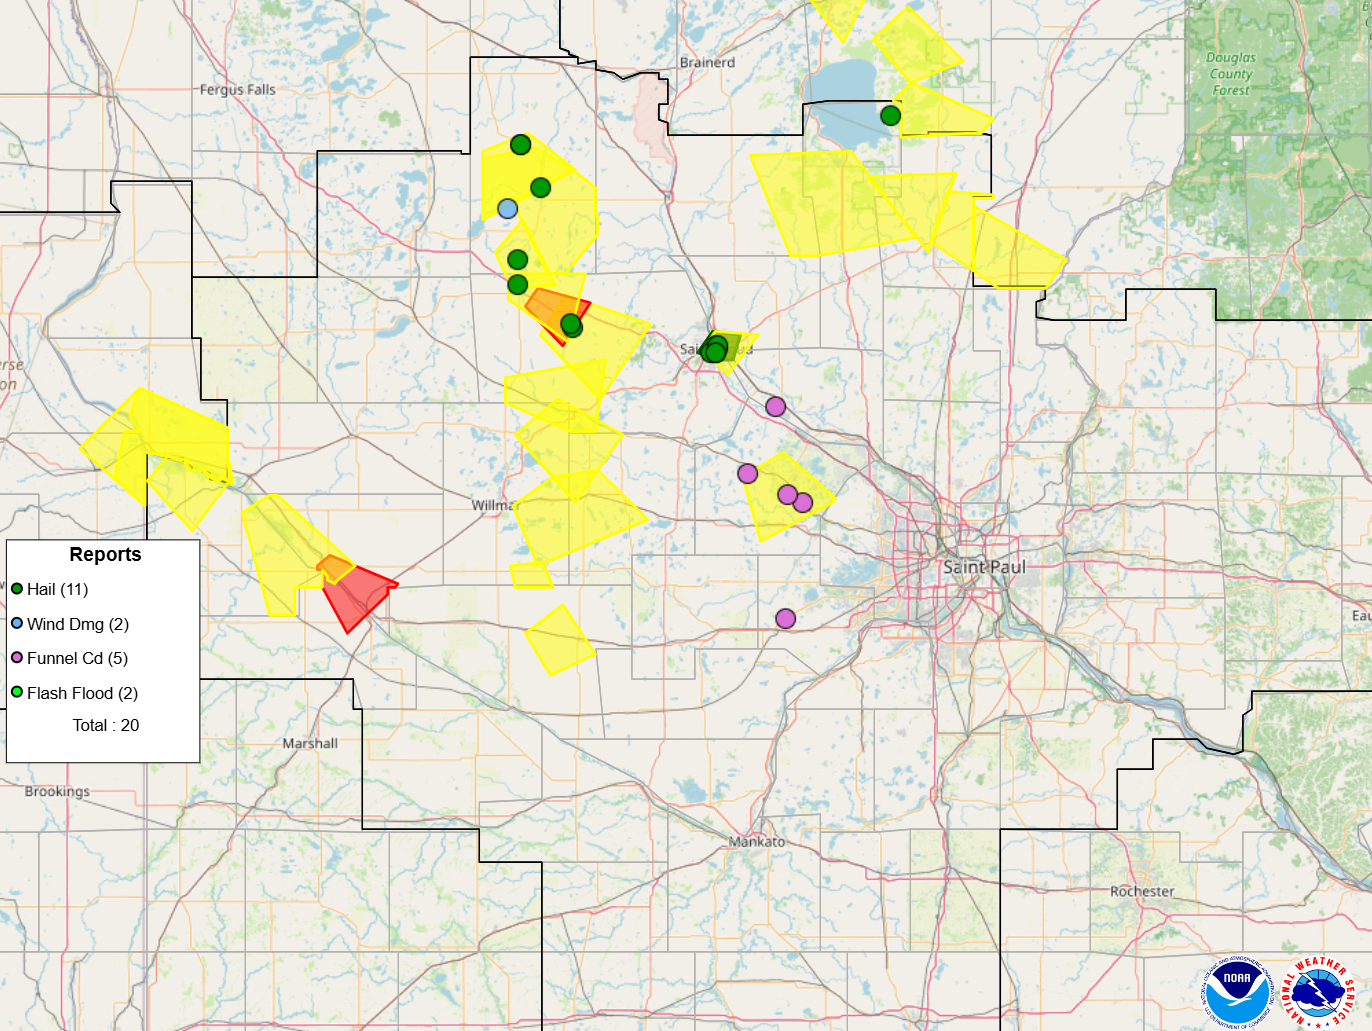Click the Funnel Cd (5) legend label

[x=78, y=658]
